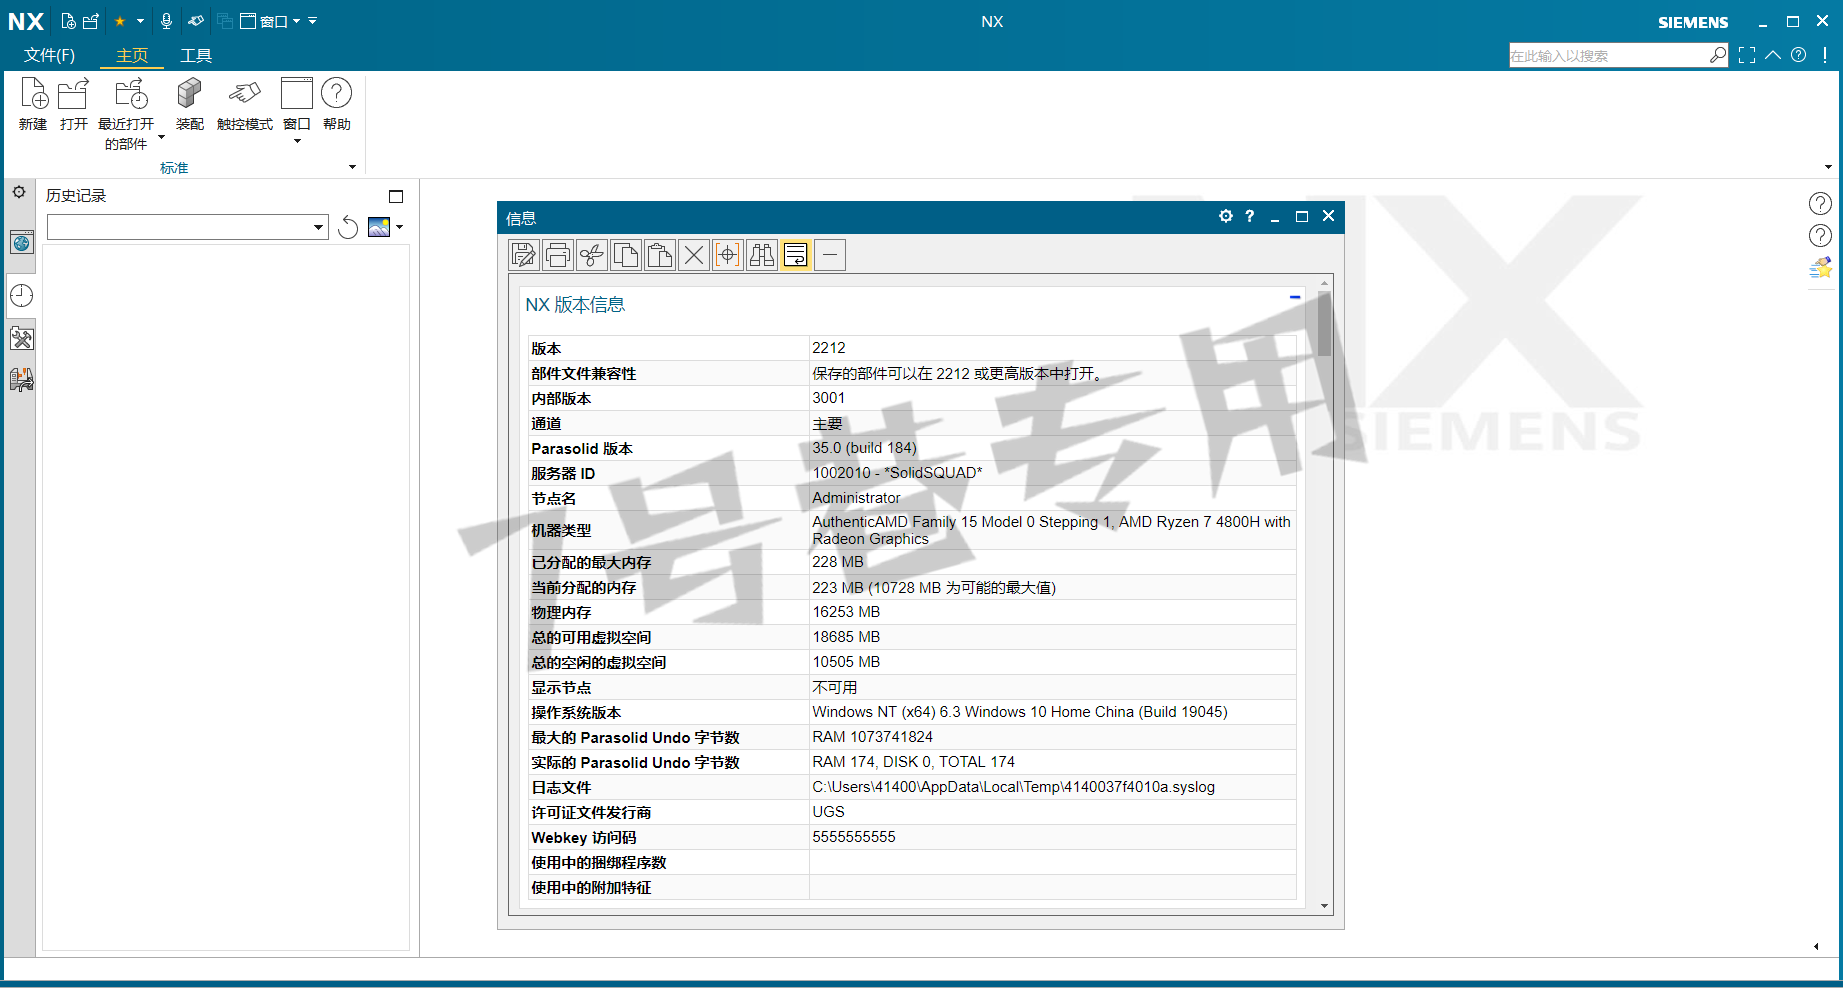The width and height of the screenshot is (1843, 988).
Task: Click the gold star favorites icon
Action: coord(120,21)
